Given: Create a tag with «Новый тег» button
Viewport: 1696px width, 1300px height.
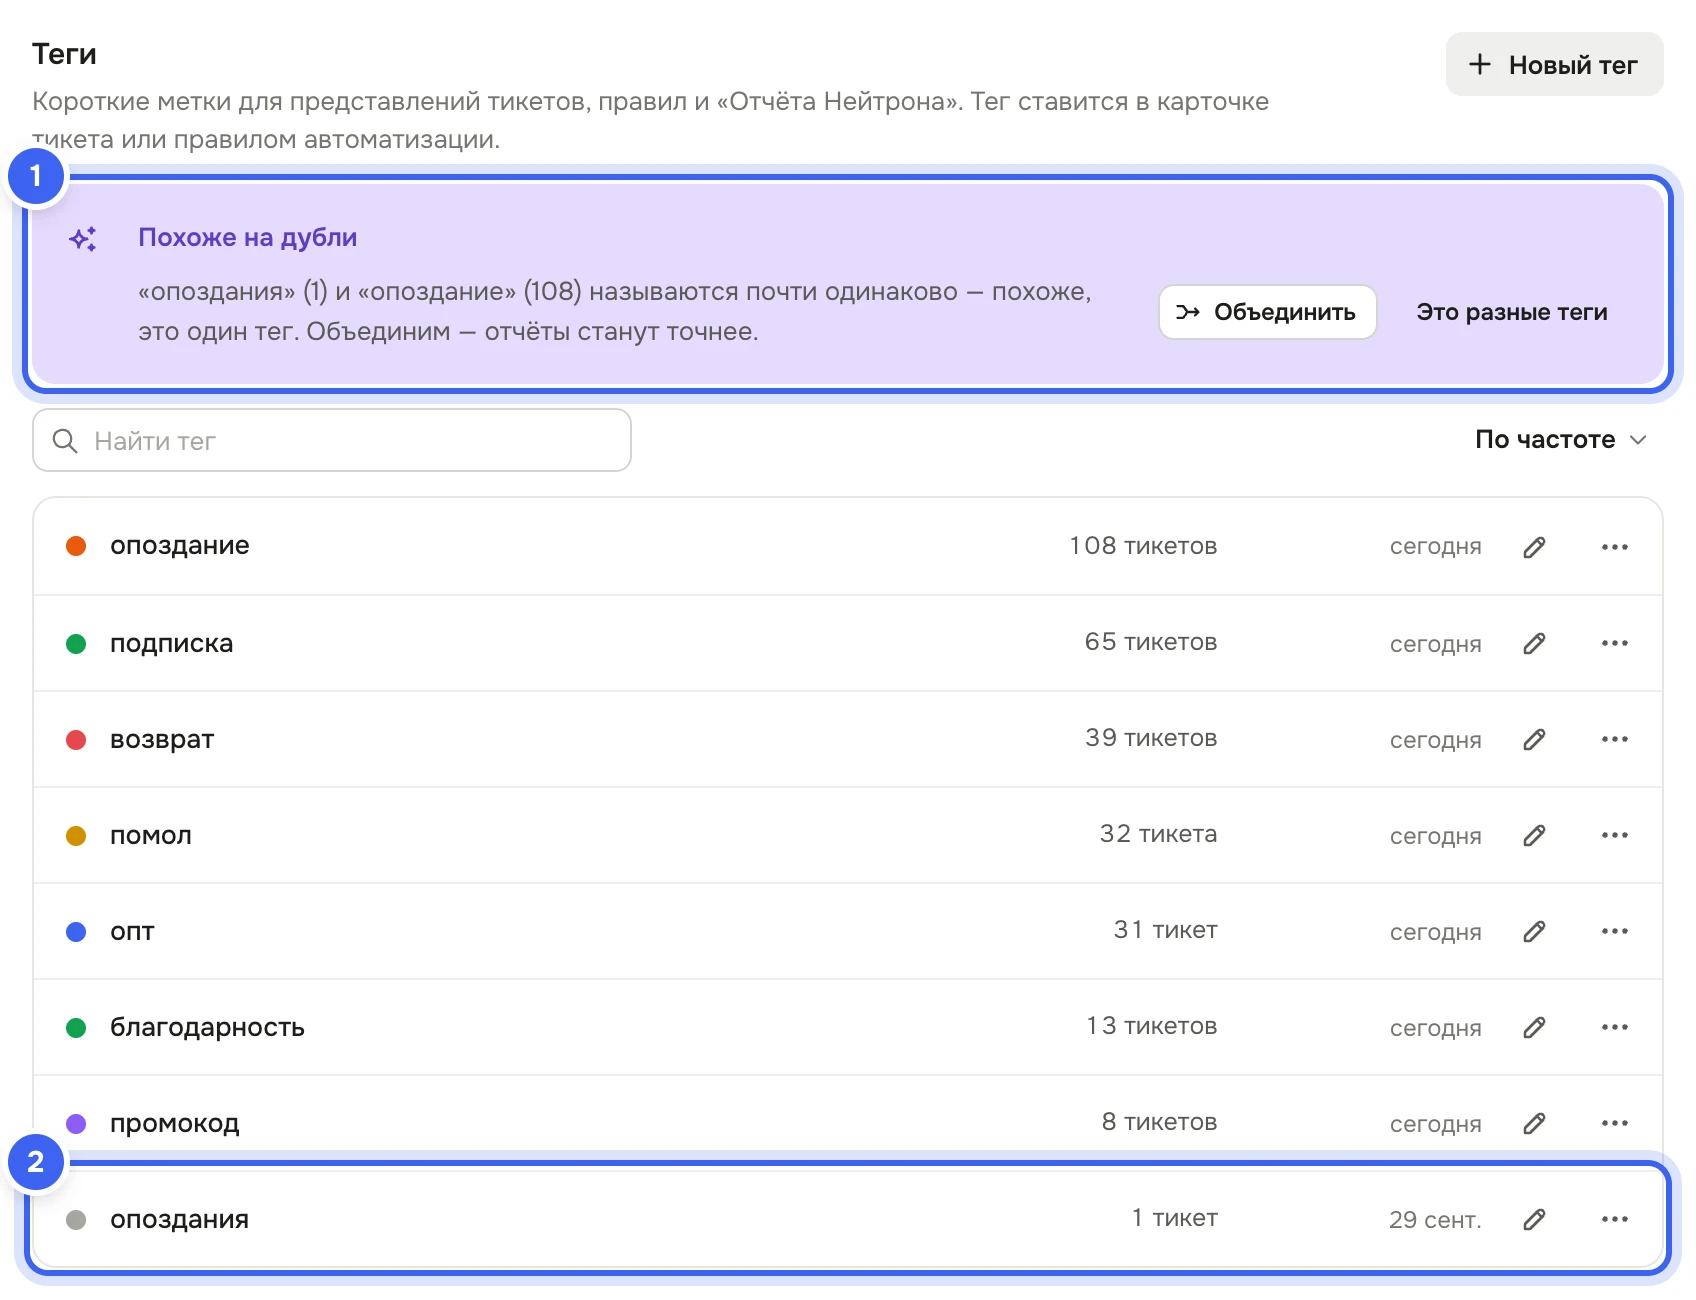Looking at the screenshot, I should click(x=1554, y=65).
